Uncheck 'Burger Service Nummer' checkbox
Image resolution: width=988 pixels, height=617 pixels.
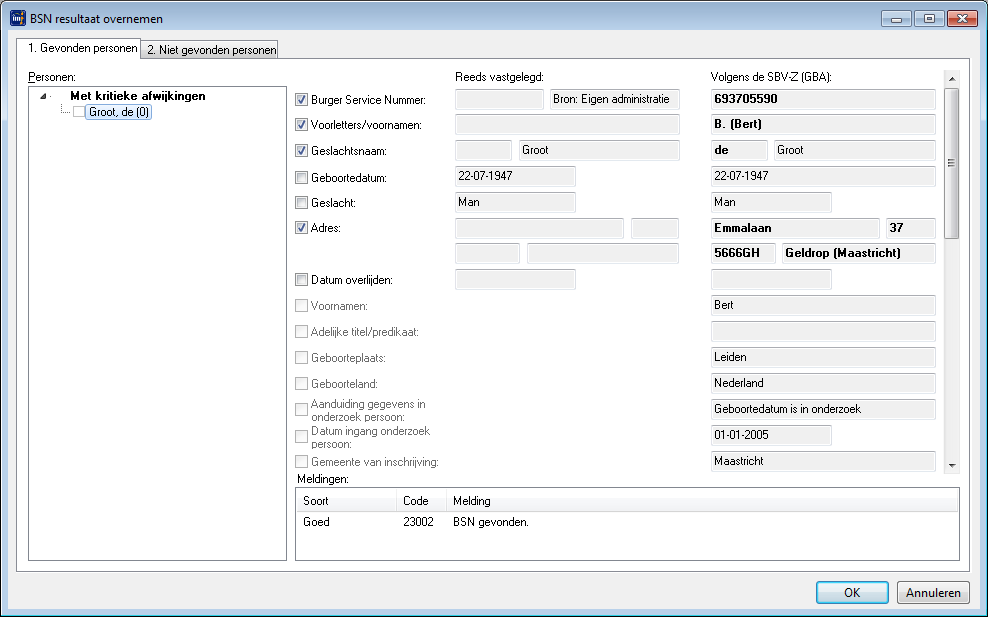click(x=301, y=100)
